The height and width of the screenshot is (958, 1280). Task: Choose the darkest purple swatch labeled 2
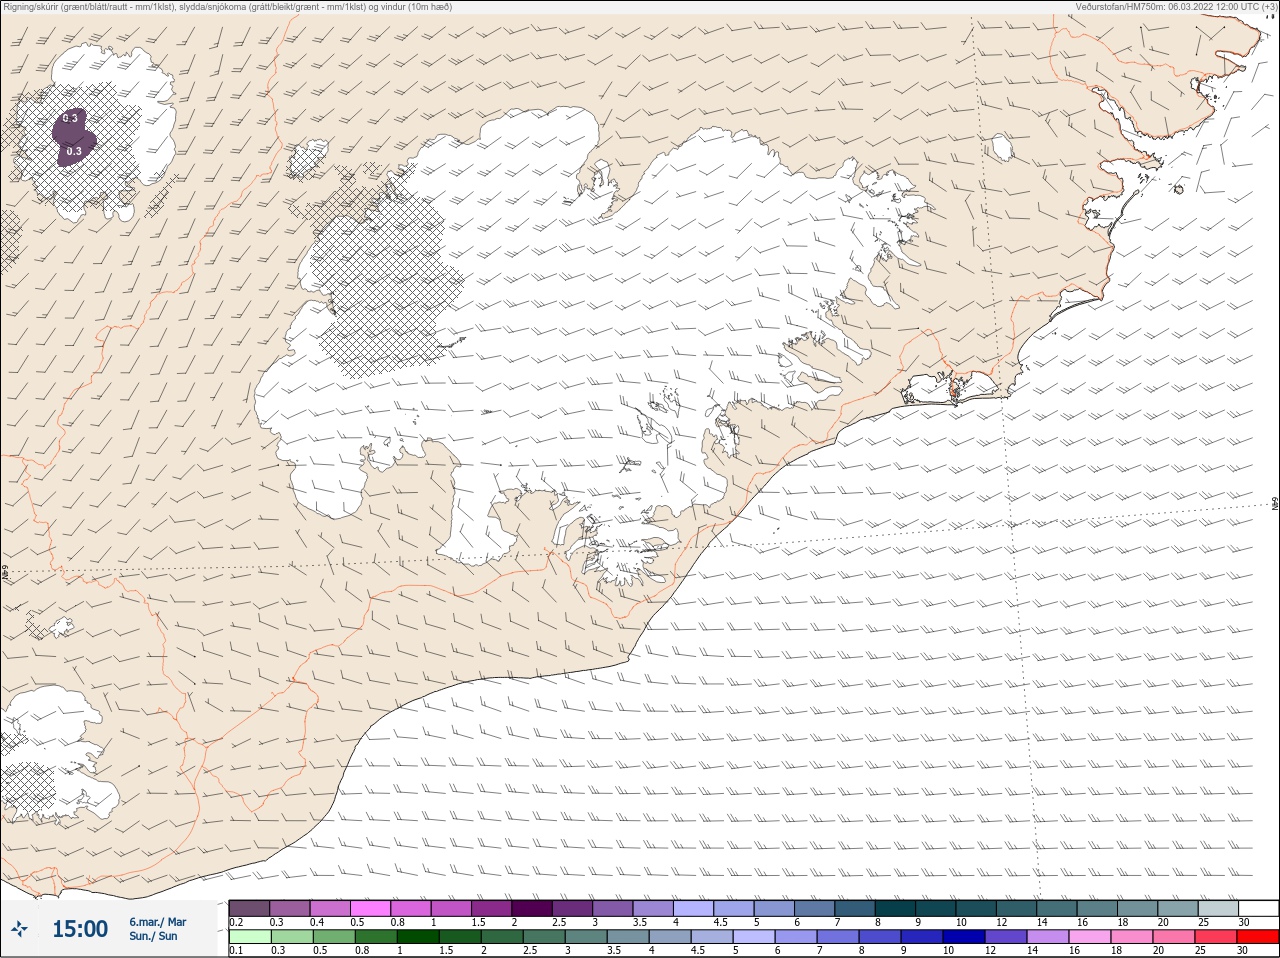532,908
